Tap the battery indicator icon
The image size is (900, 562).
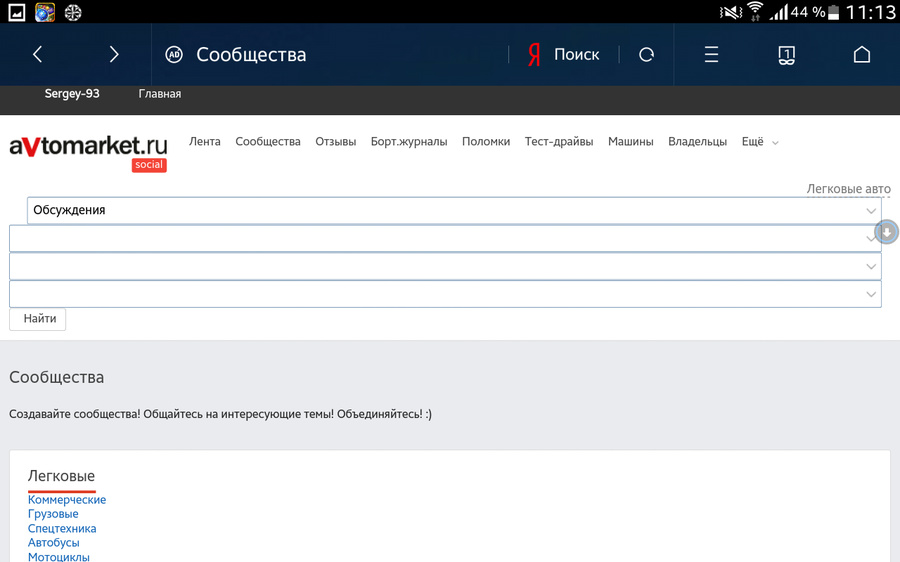point(834,12)
